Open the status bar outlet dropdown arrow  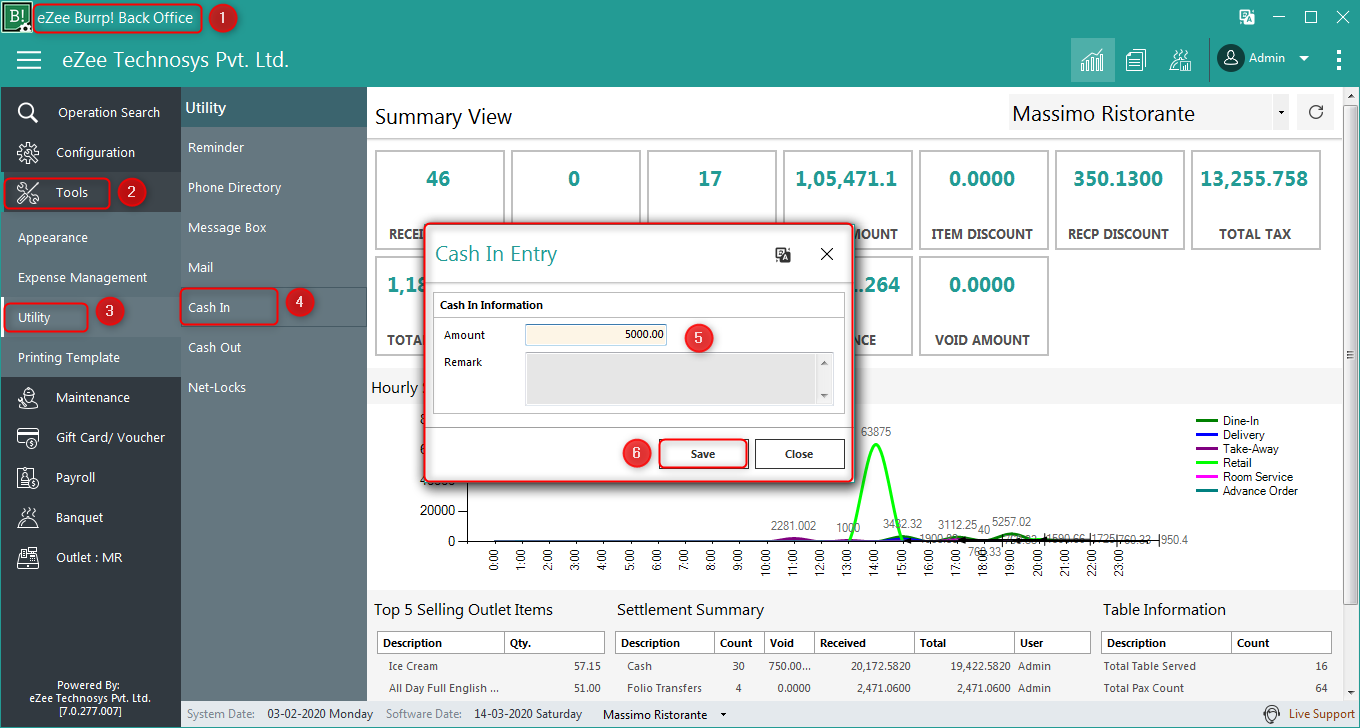(x=723, y=715)
